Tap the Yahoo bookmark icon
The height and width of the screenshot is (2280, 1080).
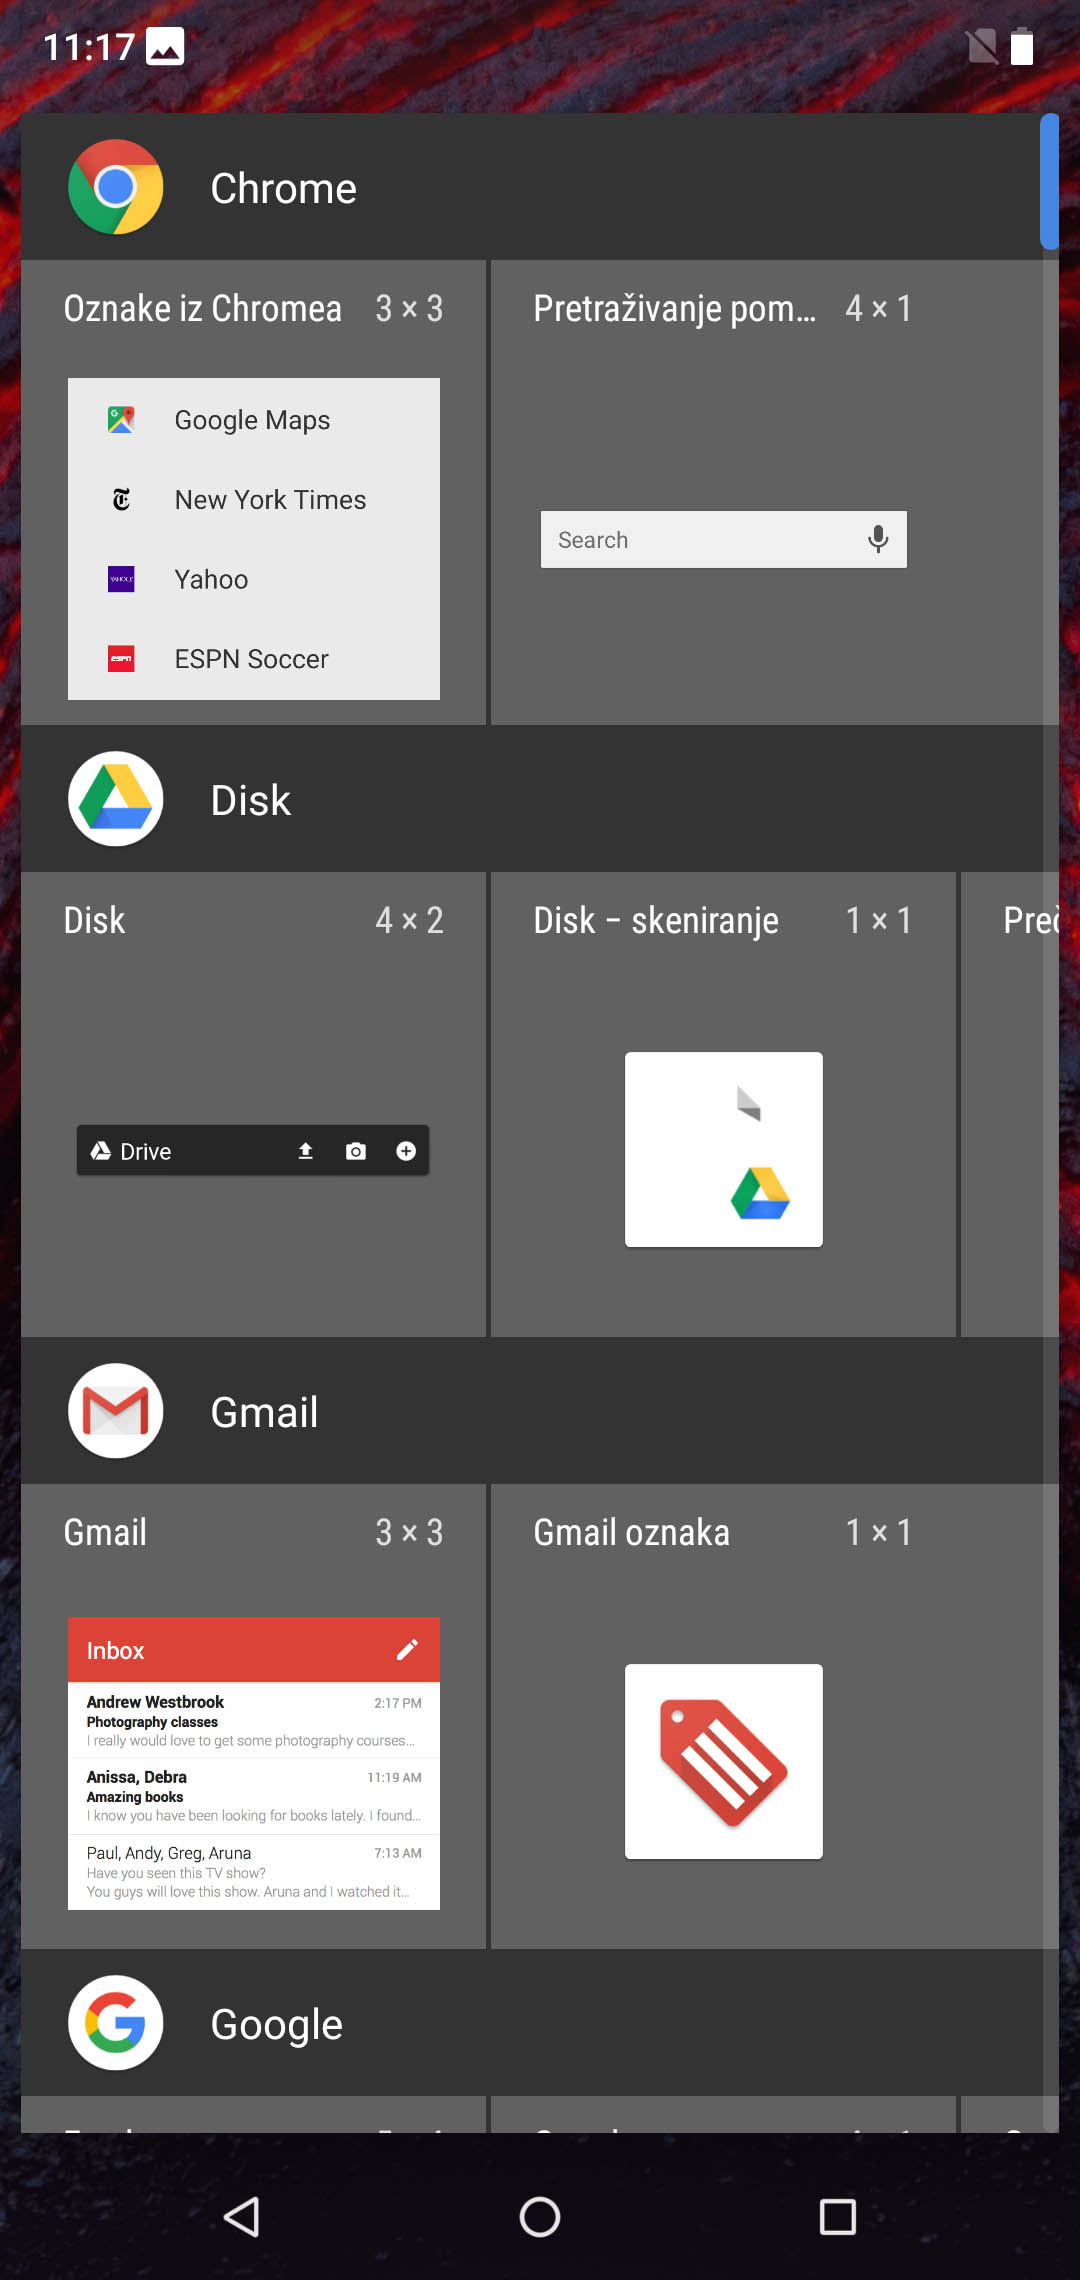coord(121,579)
